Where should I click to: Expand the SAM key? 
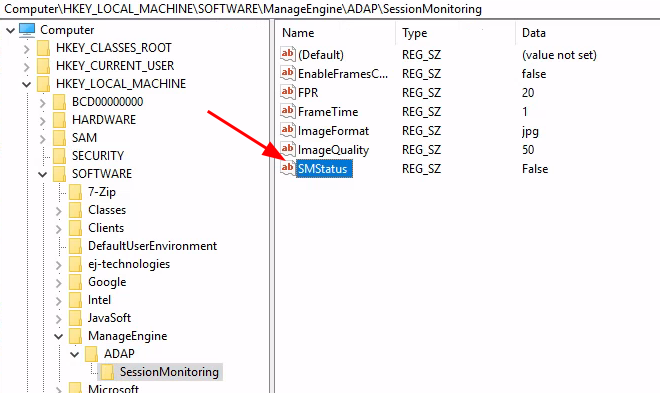pyautogui.click(x=43, y=139)
